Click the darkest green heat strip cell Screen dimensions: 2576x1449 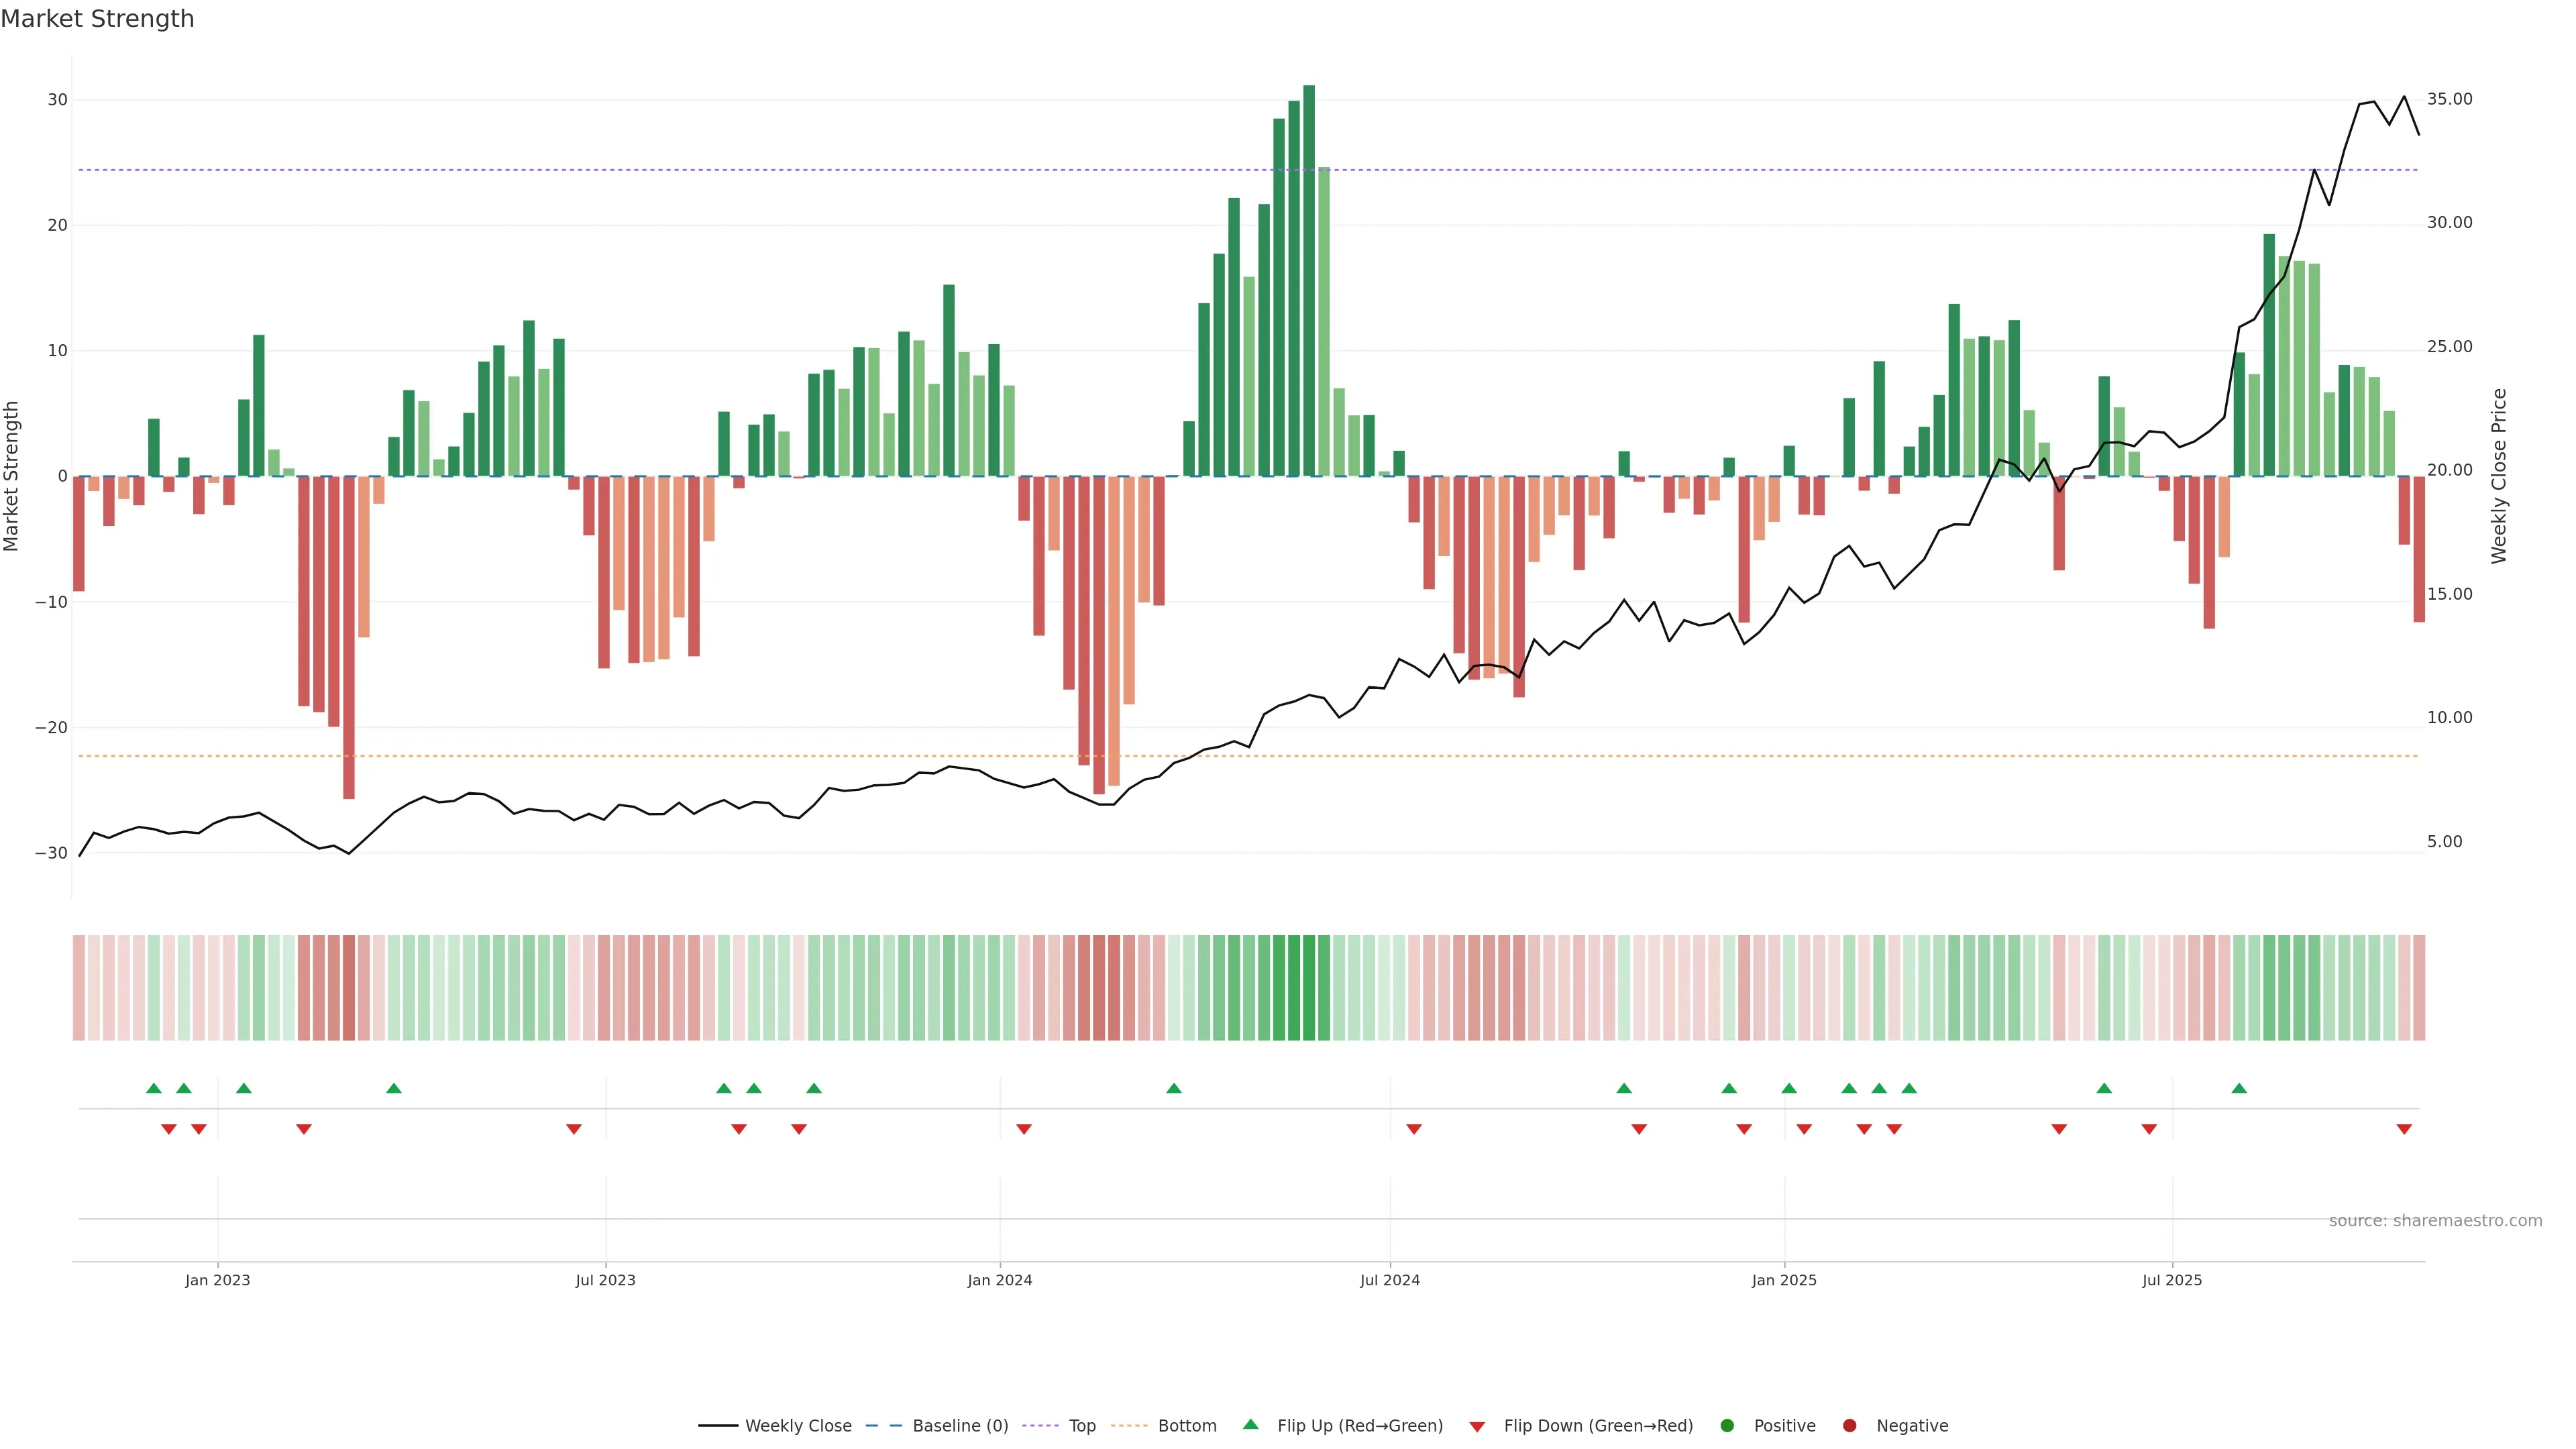pos(1309,987)
